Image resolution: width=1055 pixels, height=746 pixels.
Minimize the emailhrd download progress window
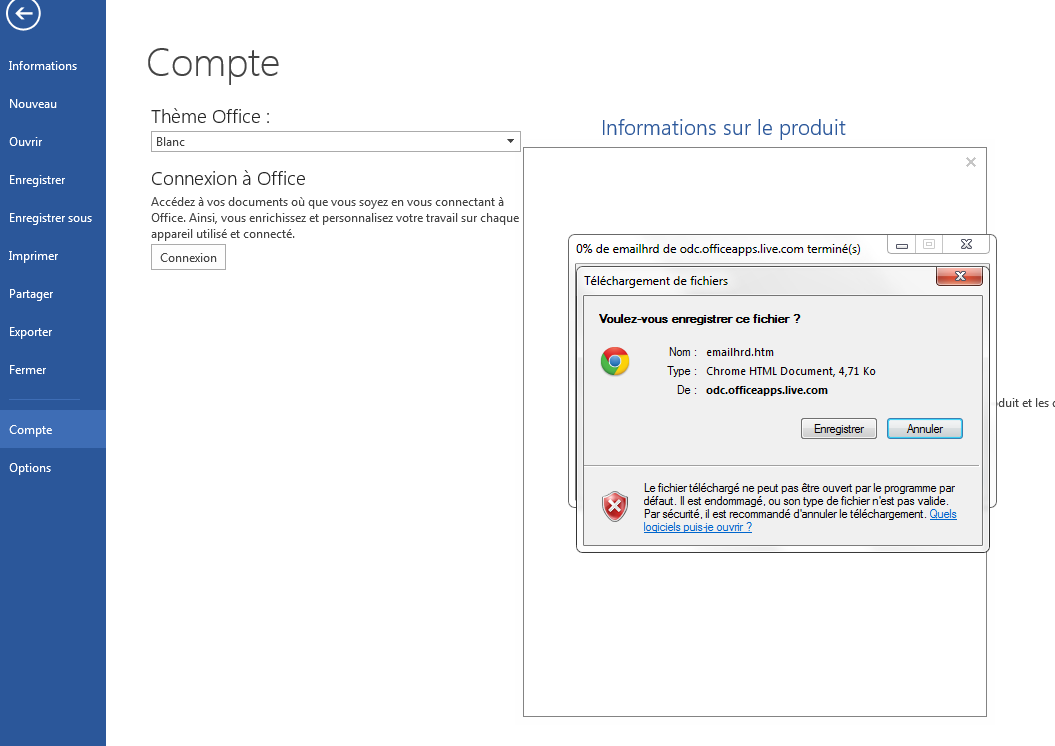902,245
